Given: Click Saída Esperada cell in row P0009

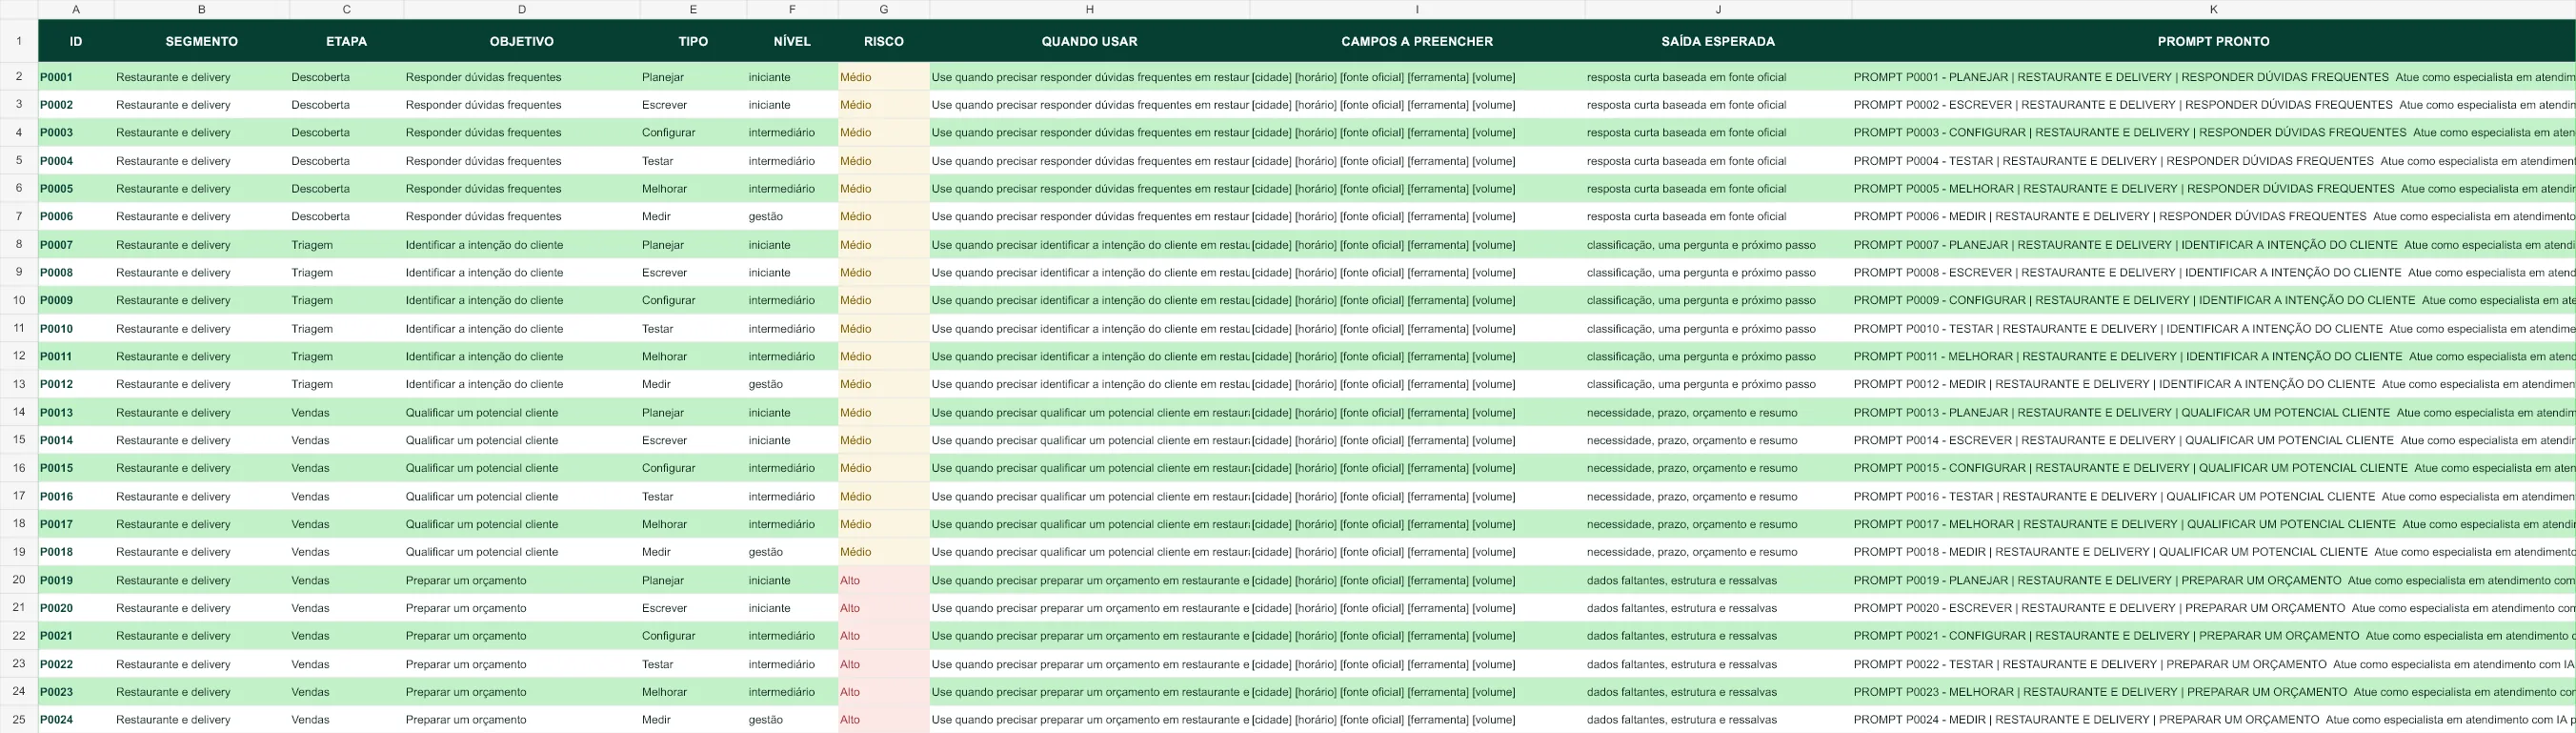Looking at the screenshot, I should coord(1718,300).
